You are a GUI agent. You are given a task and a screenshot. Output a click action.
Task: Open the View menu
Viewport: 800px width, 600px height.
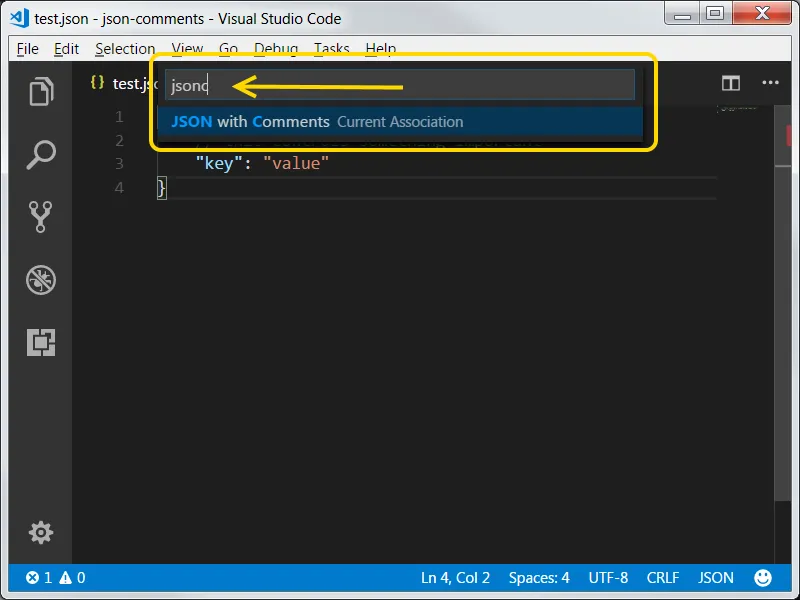coord(187,48)
